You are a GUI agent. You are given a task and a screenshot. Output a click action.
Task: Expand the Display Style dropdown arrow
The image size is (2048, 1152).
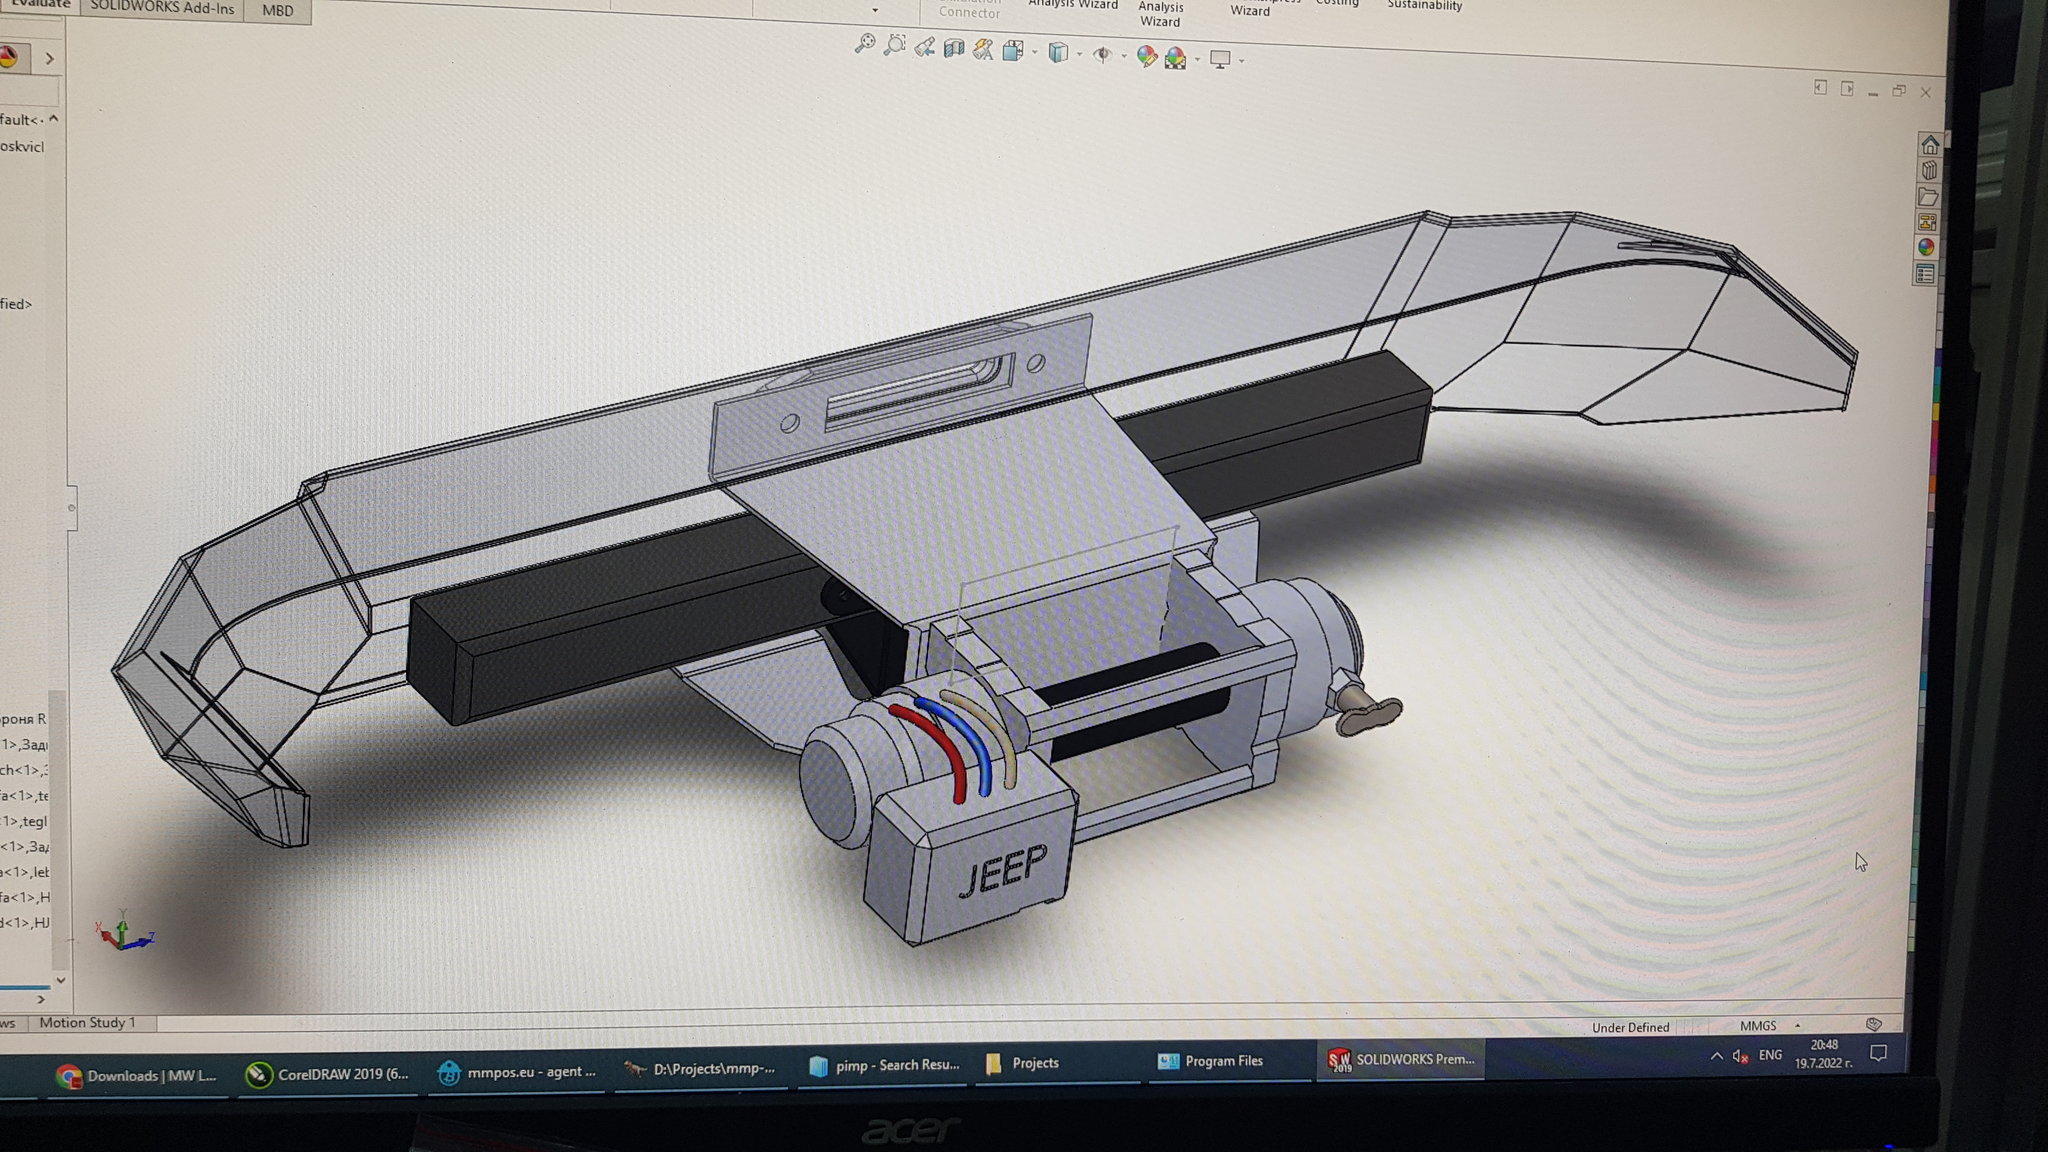click(1079, 54)
